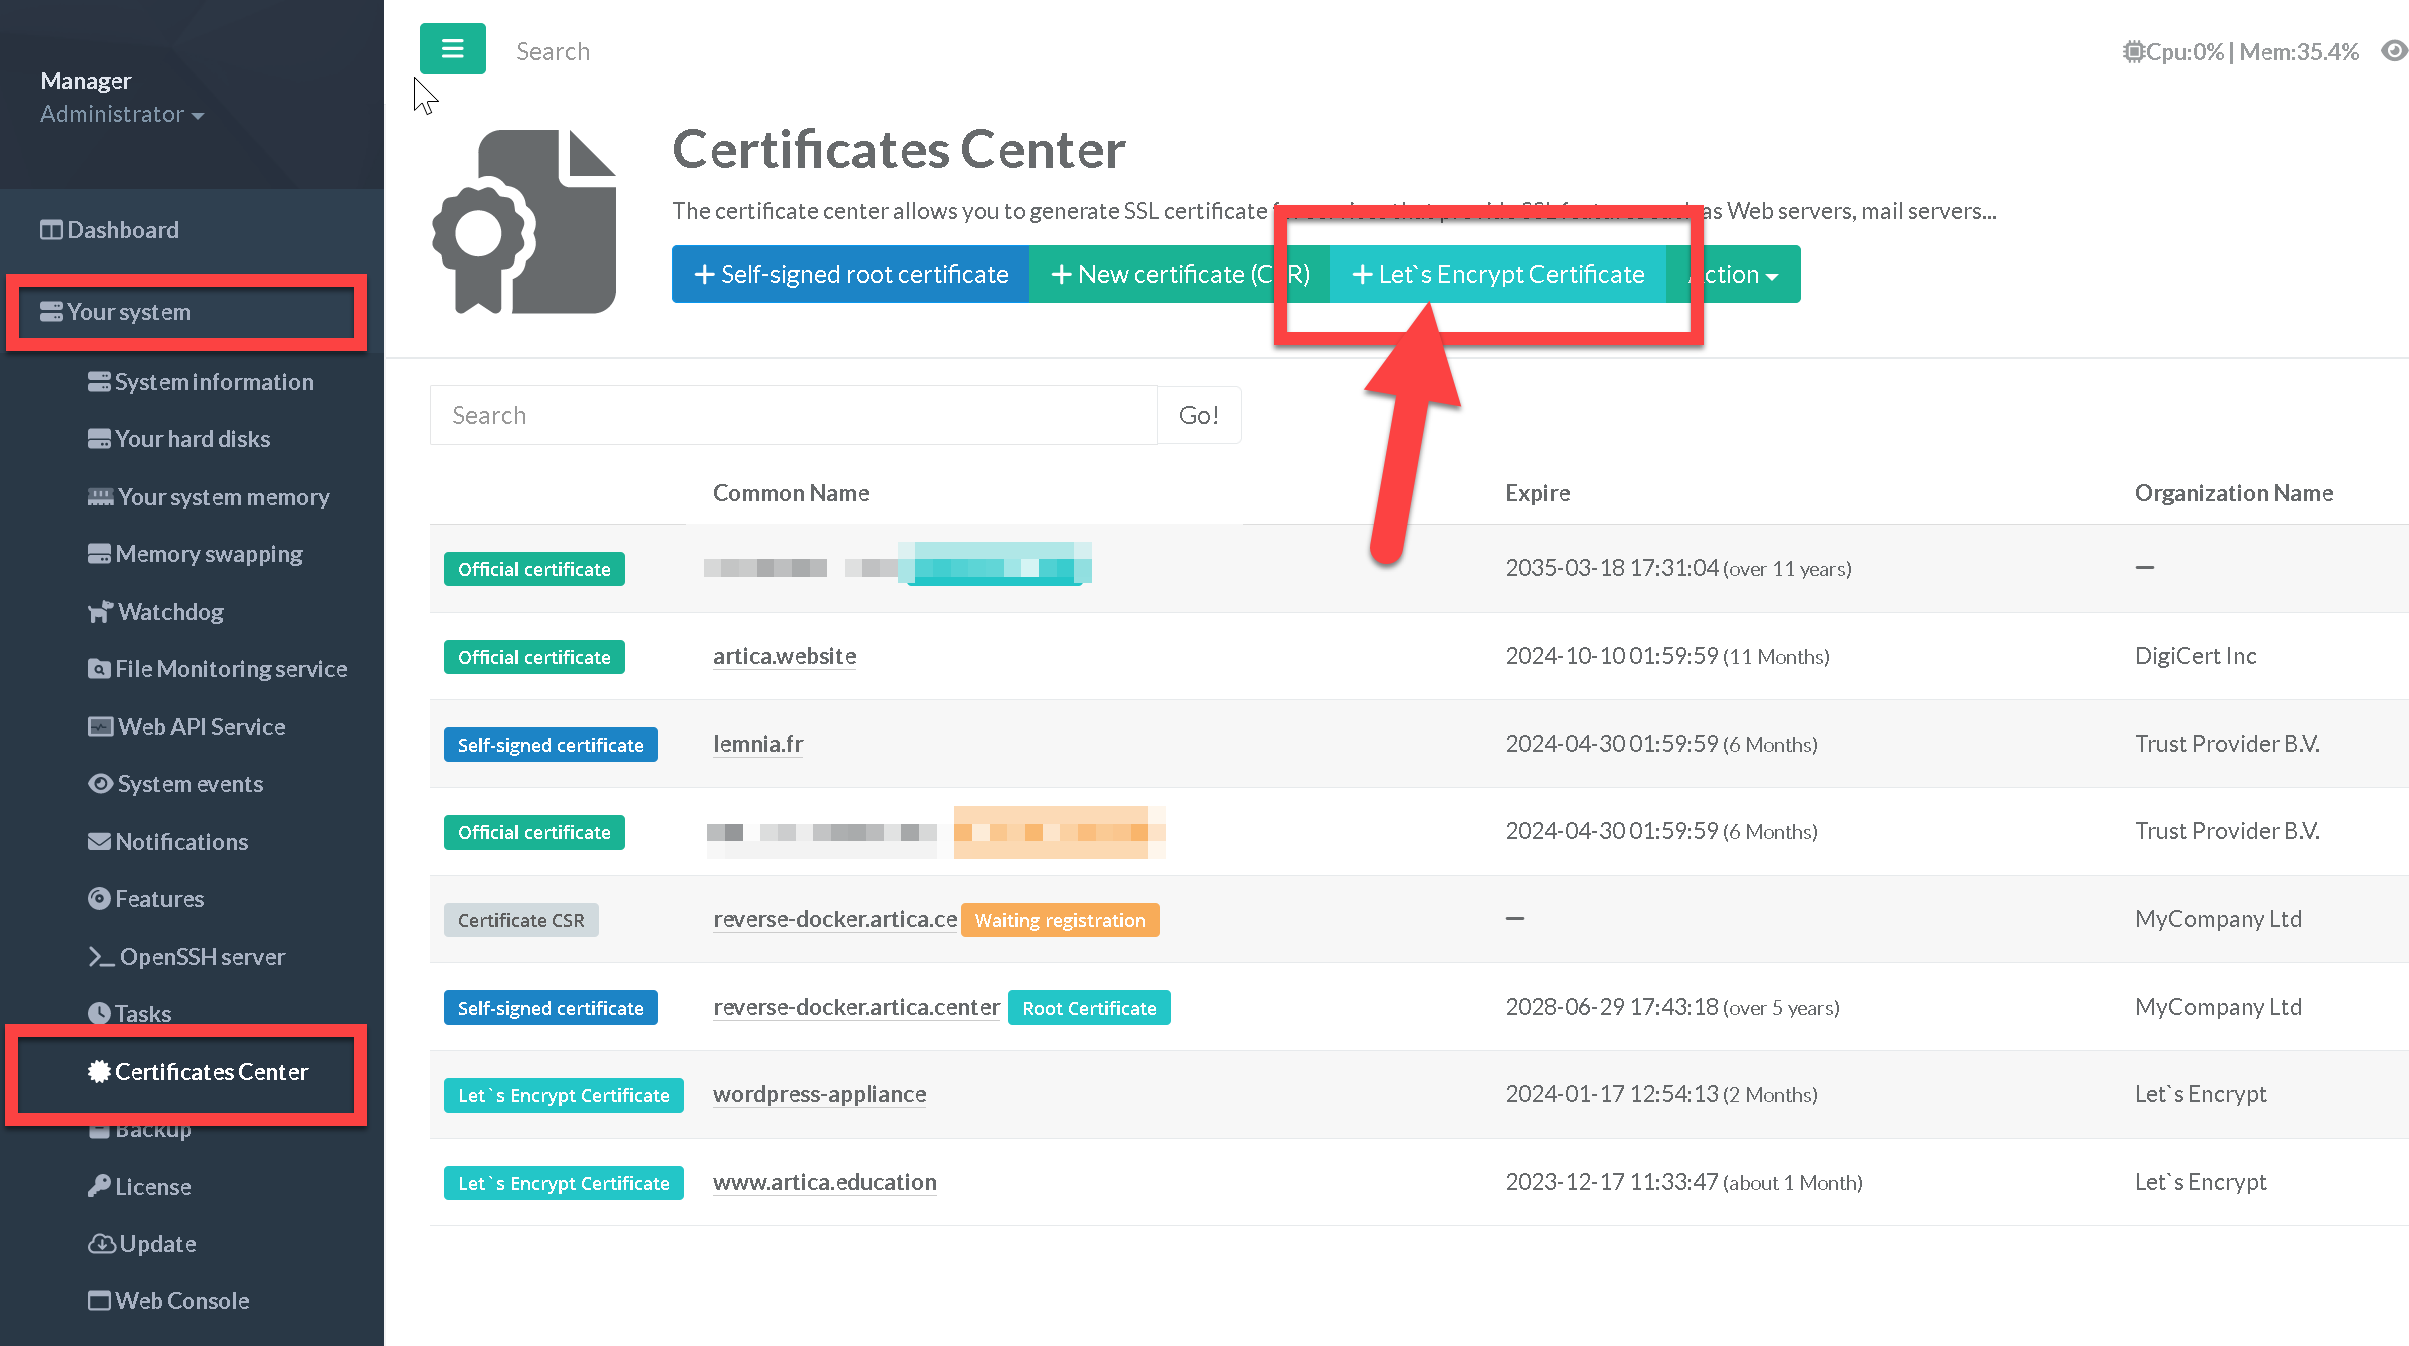Select Dashboard in the sidebar menu
The height and width of the screenshot is (1346, 2409).
point(122,230)
